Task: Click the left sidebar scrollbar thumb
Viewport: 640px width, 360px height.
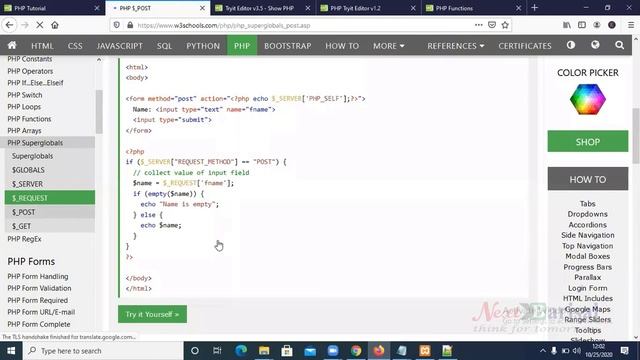Action: pyautogui.click(x=99, y=111)
